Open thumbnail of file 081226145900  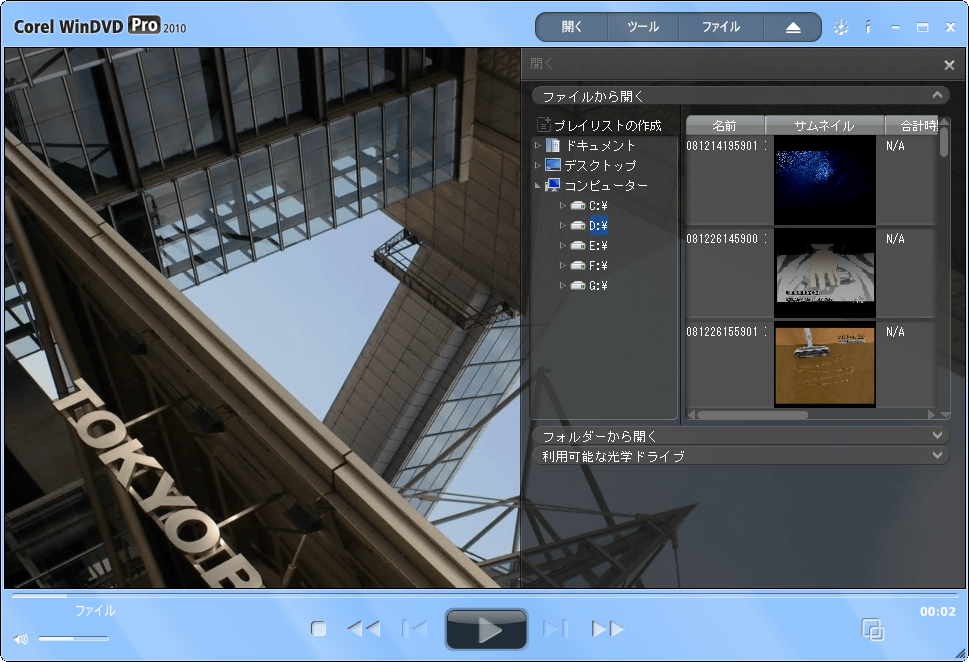[x=824, y=273]
